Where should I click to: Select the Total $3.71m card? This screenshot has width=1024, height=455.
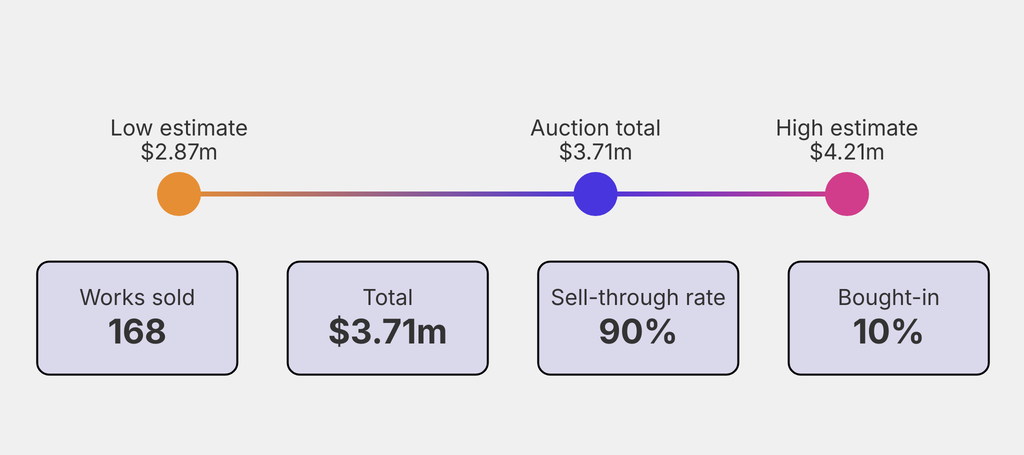click(388, 318)
